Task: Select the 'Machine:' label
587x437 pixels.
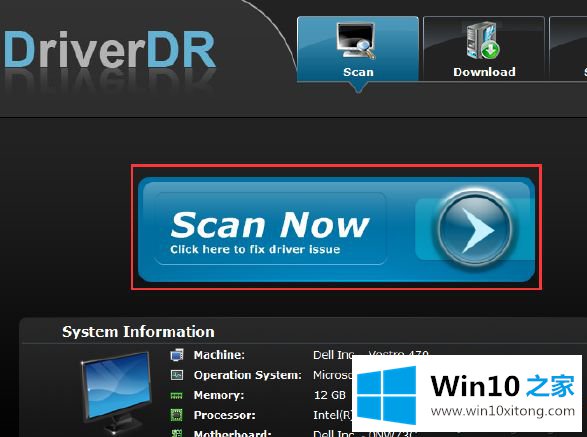Action: pyautogui.click(x=219, y=355)
